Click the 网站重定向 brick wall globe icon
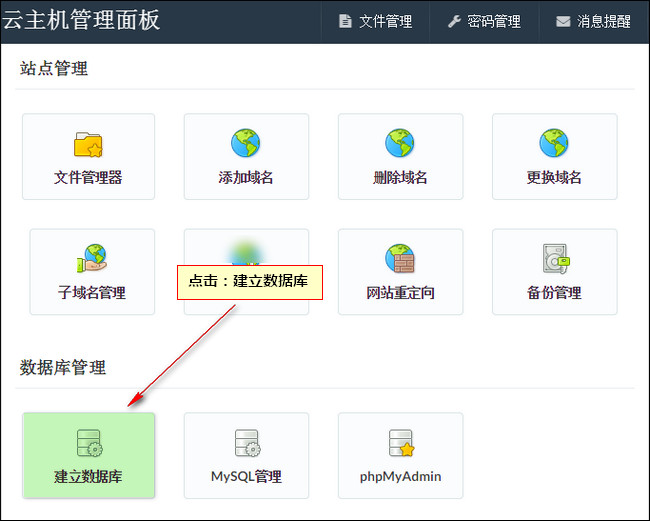 pyautogui.click(x=400, y=259)
